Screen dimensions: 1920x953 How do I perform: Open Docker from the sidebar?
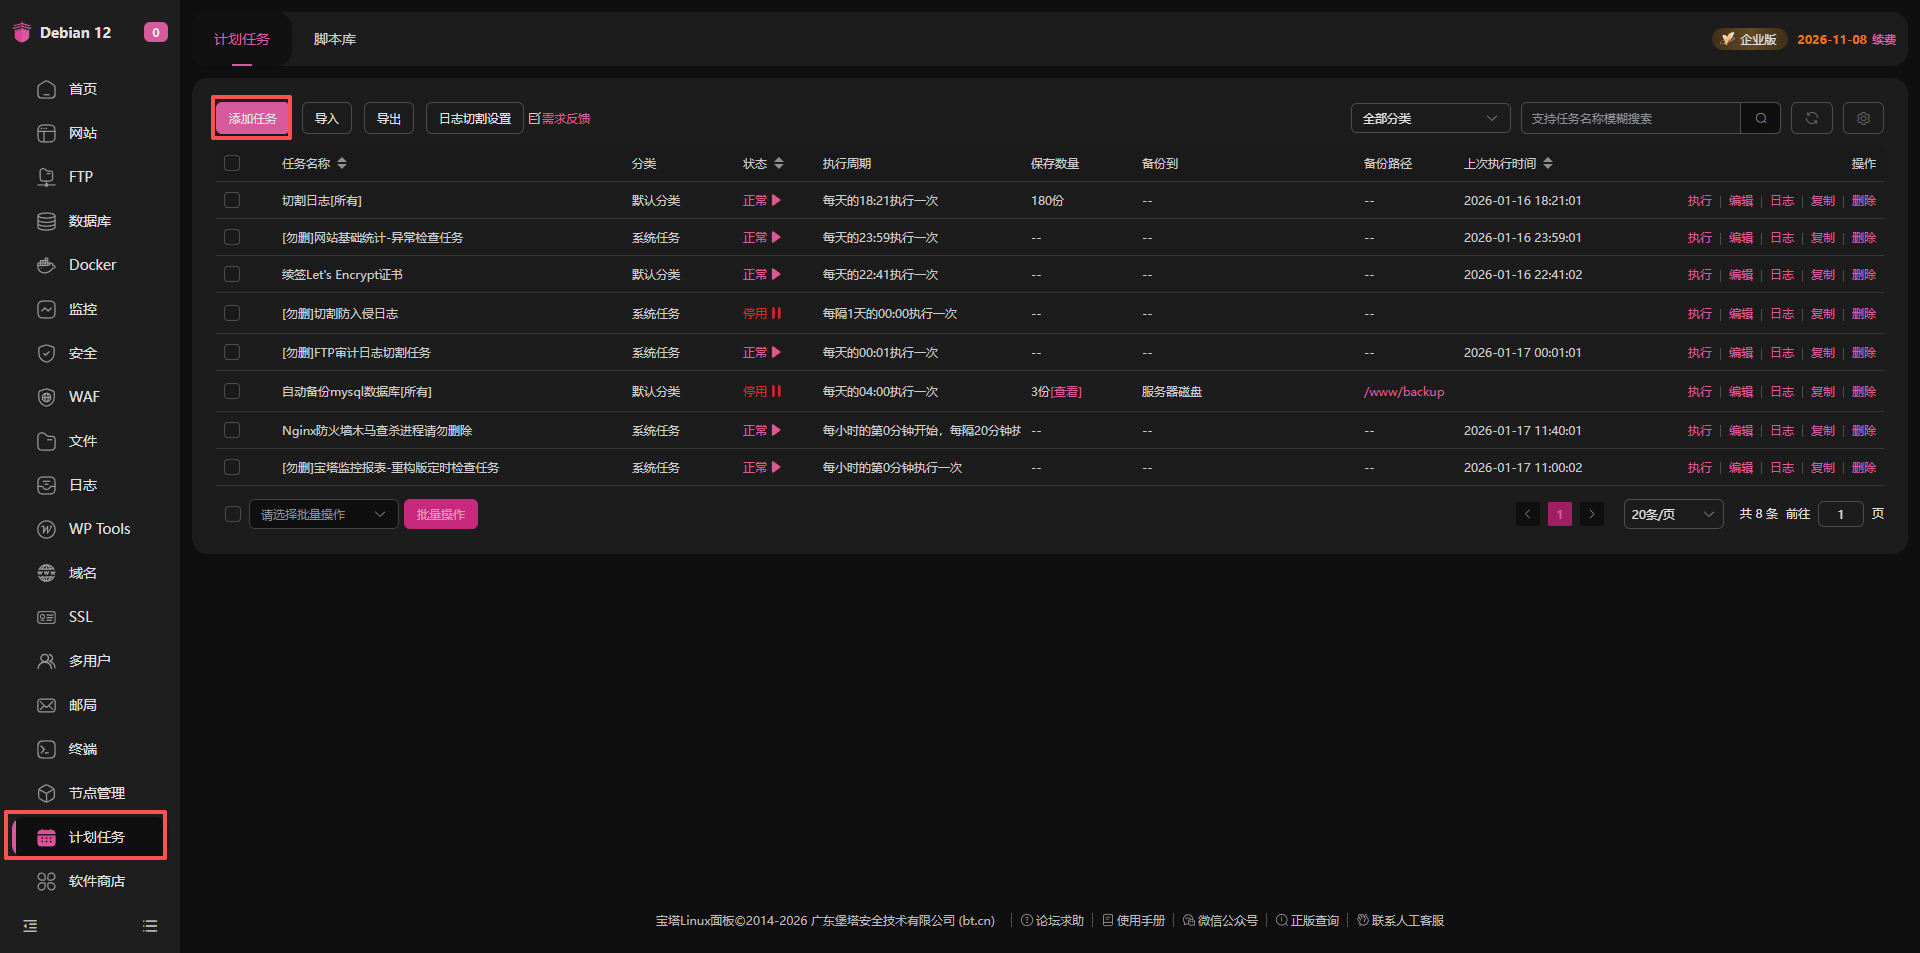(91, 265)
